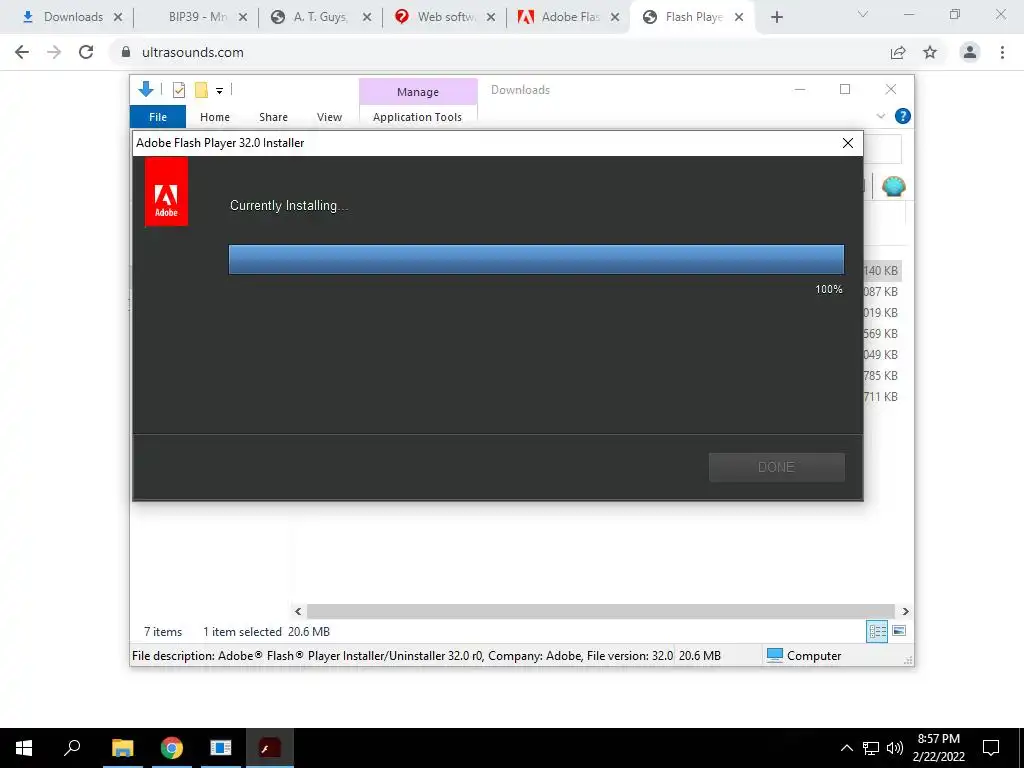Click the Flash installer taskbar icon
This screenshot has width=1024, height=768.
[x=270, y=748]
